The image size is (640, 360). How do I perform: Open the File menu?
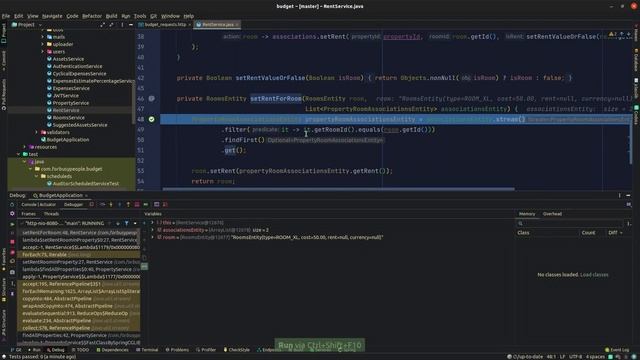click(x=6, y=16)
